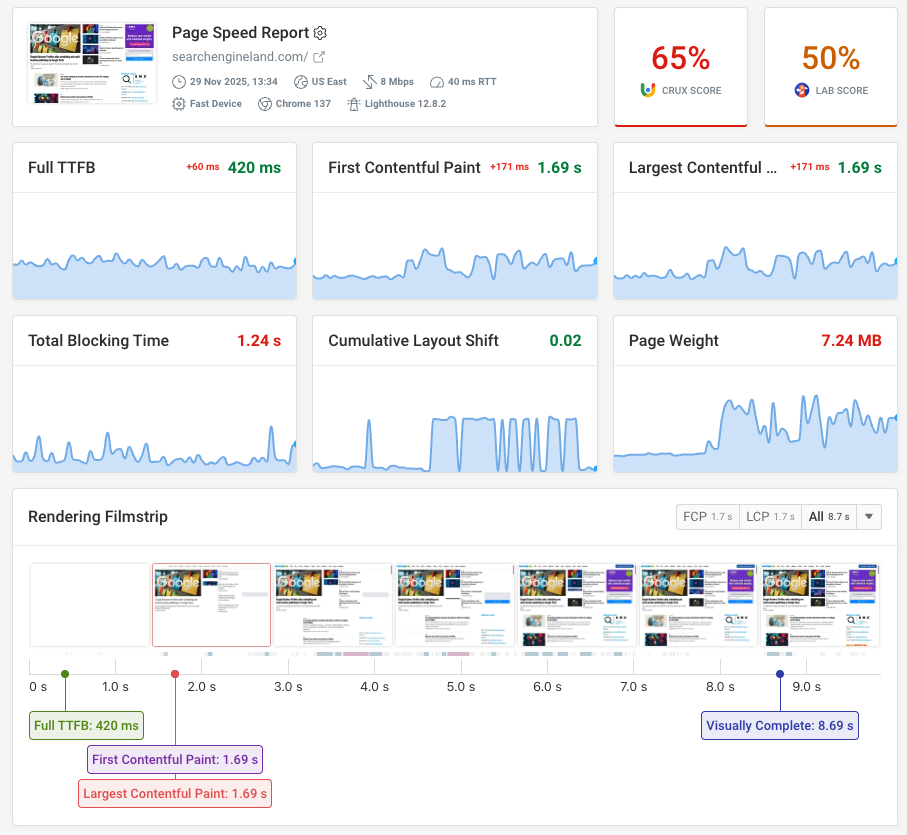The height and width of the screenshot is (835, 907).
Task: Click the Lighthouse 12.8.2 icon
Action: pyautogui.click(x=355, y=103)
